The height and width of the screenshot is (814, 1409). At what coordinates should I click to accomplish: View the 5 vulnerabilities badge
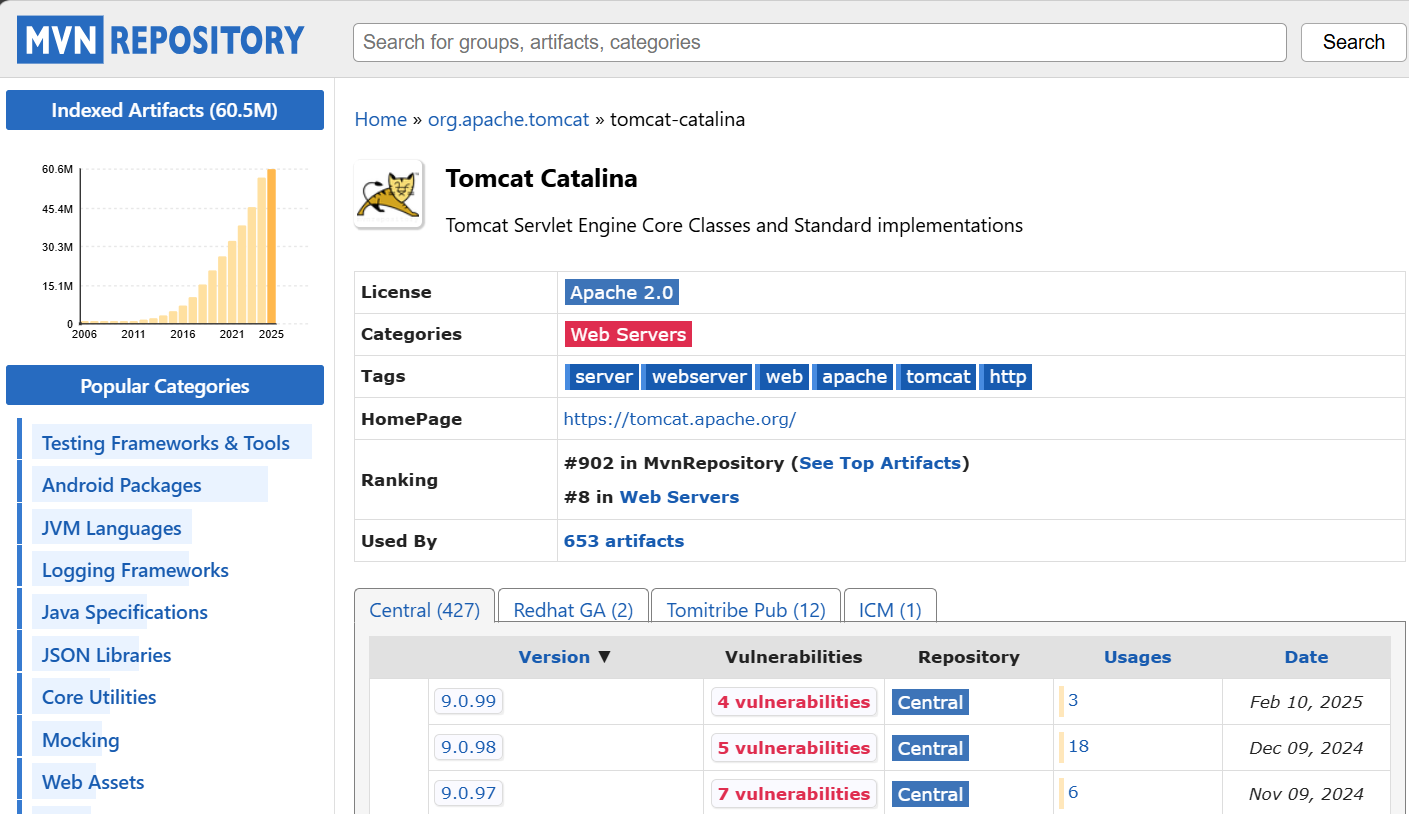(794, 748)
